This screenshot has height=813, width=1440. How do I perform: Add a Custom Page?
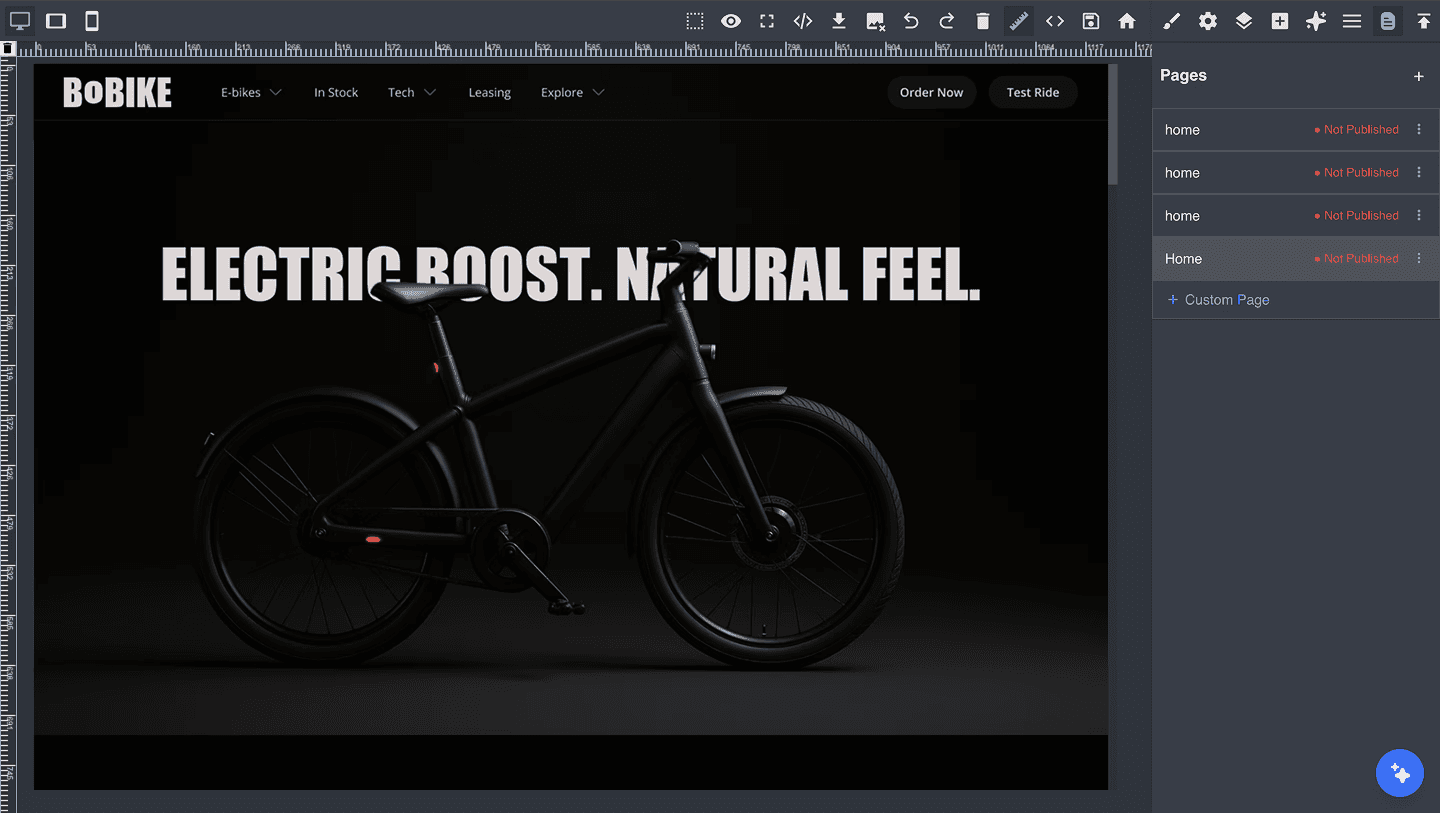(x=1217, y=299)
